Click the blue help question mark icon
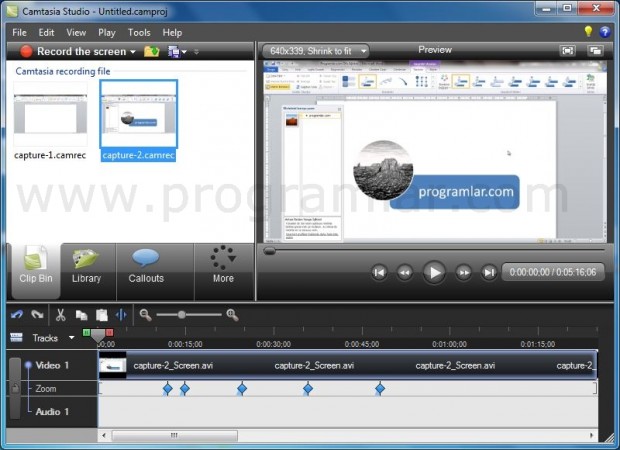Image resolution: width=620 pixels, height=450 pixels. coord(605,32)
